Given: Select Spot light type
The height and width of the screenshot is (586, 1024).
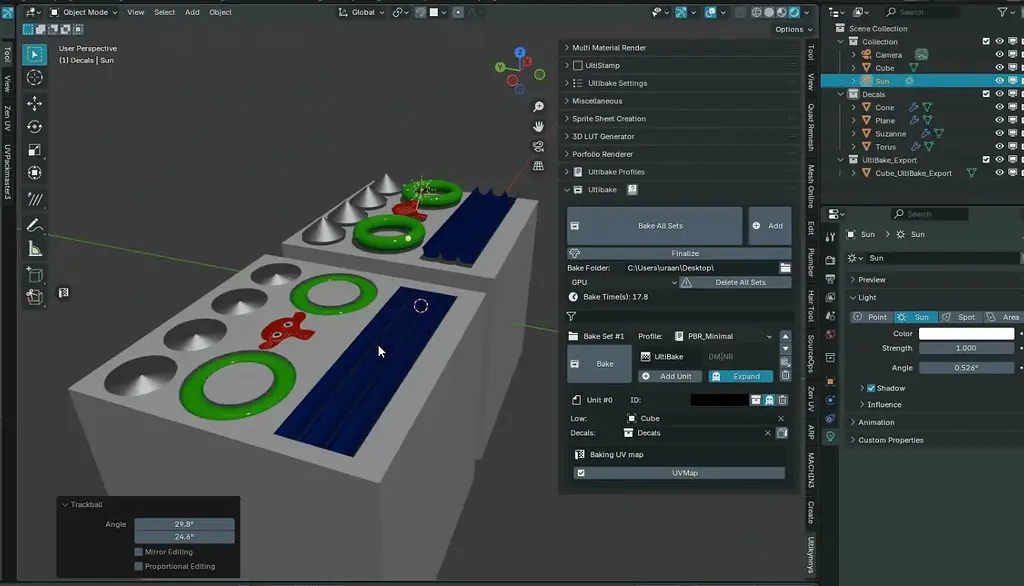Looking at the screenshot, I should click(x=960, y=317).
